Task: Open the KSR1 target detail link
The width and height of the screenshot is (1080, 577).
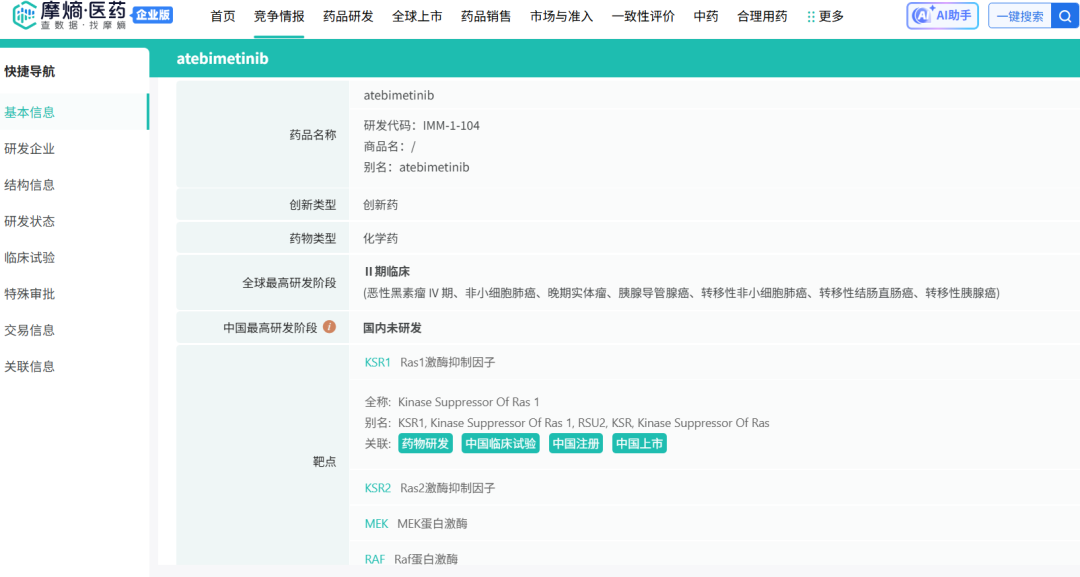Action: 375,363
